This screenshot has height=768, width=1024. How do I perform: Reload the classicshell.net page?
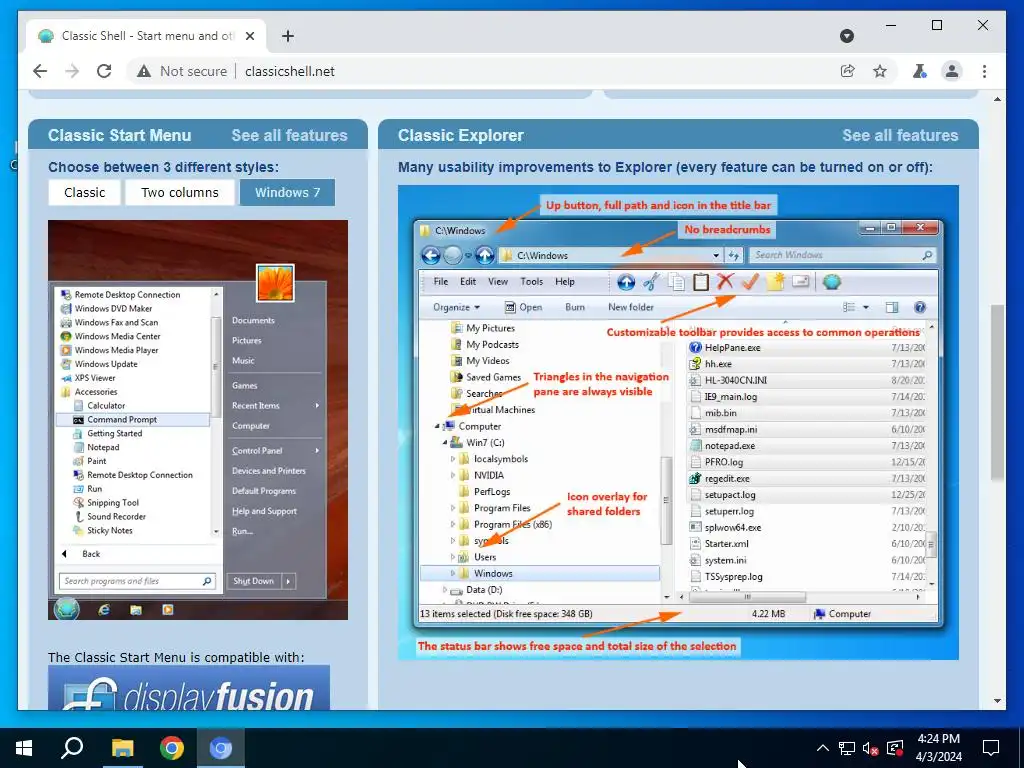click(104, 71)
